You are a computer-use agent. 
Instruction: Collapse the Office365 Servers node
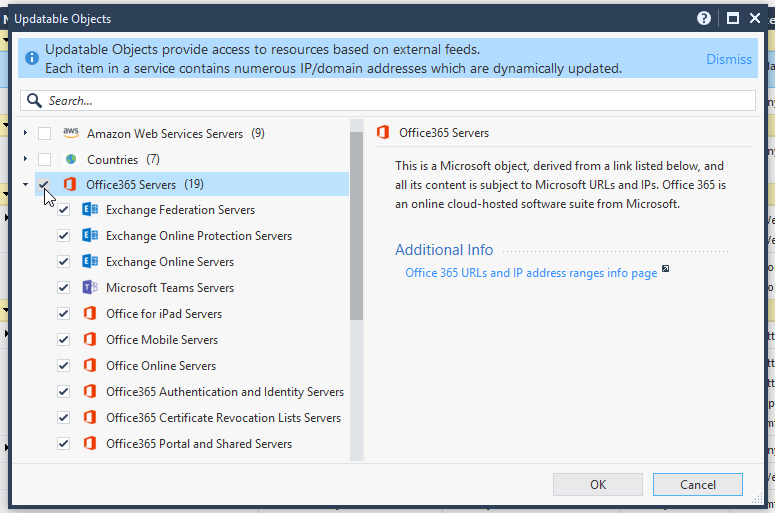click(x=25, y=184)
